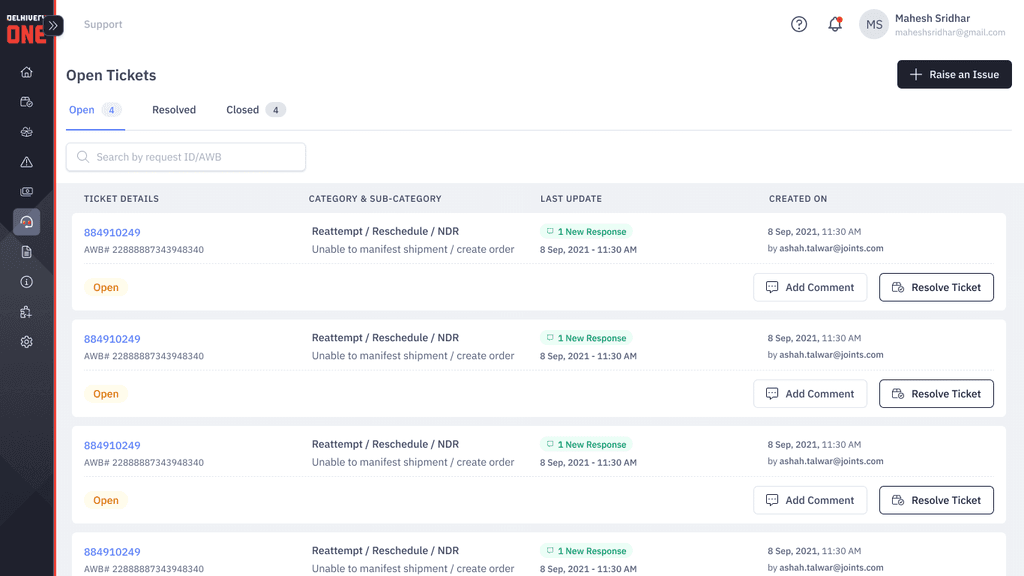
Task: Go to Home in the sidebar
Action: tap(26, 72)
